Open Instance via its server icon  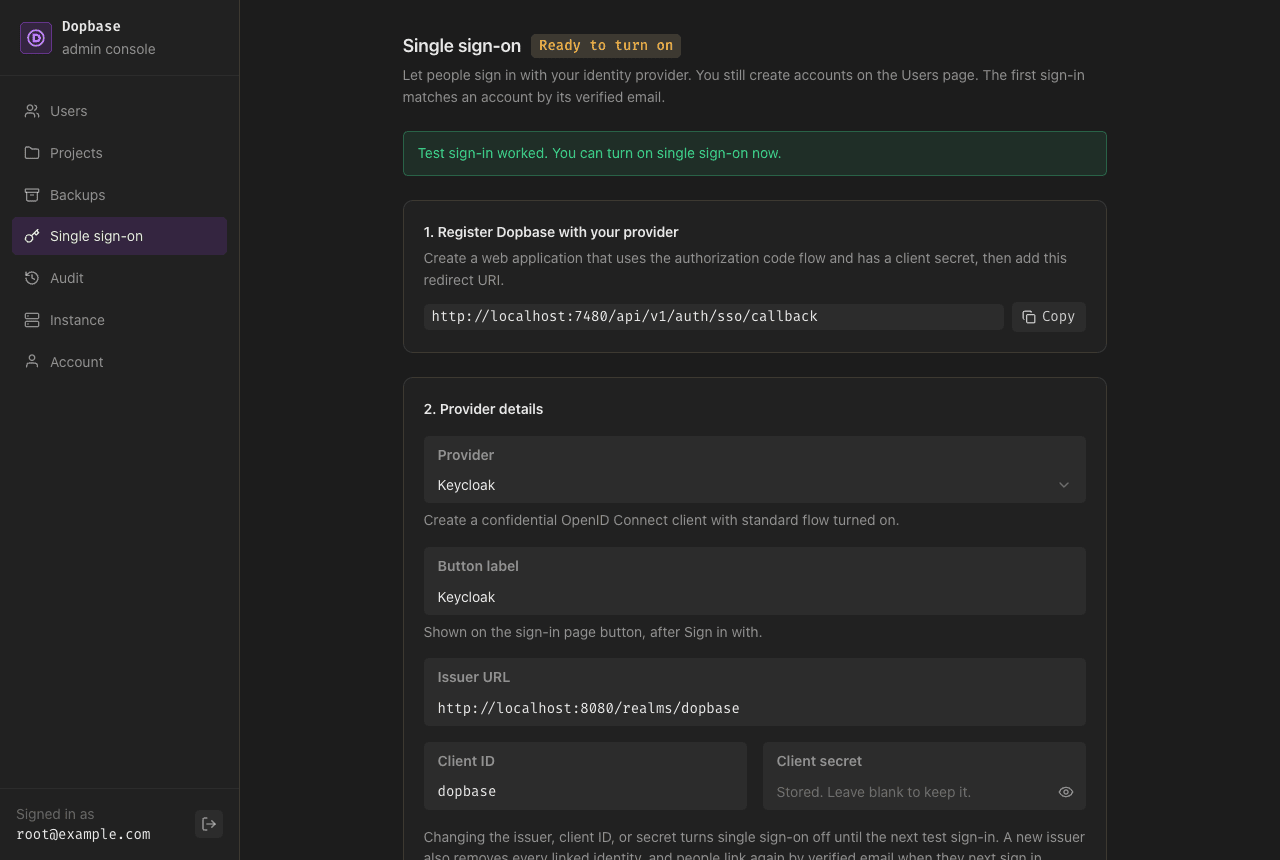pyautogui.click(x=32, y=320)
